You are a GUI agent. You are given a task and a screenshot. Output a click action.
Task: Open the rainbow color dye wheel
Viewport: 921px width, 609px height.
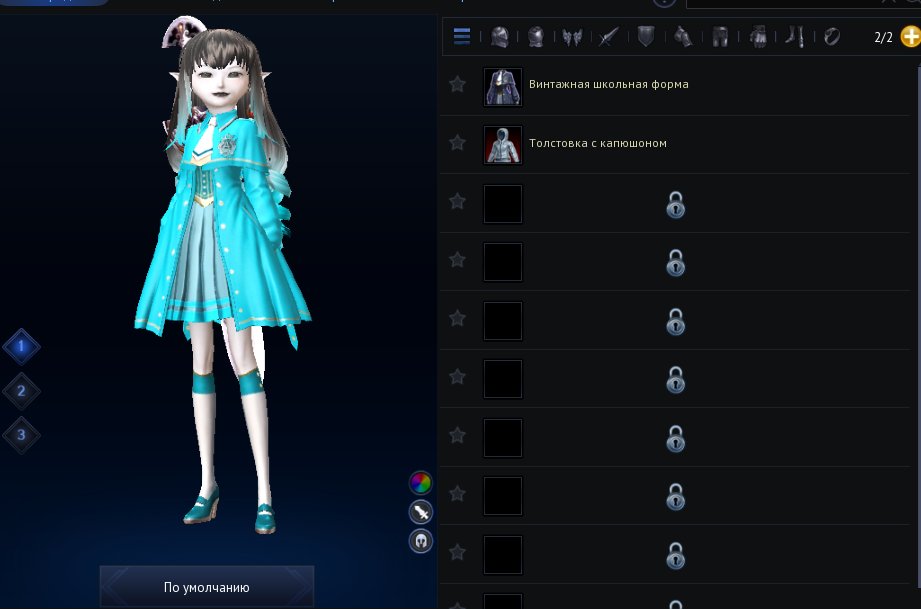click(421, 483)
